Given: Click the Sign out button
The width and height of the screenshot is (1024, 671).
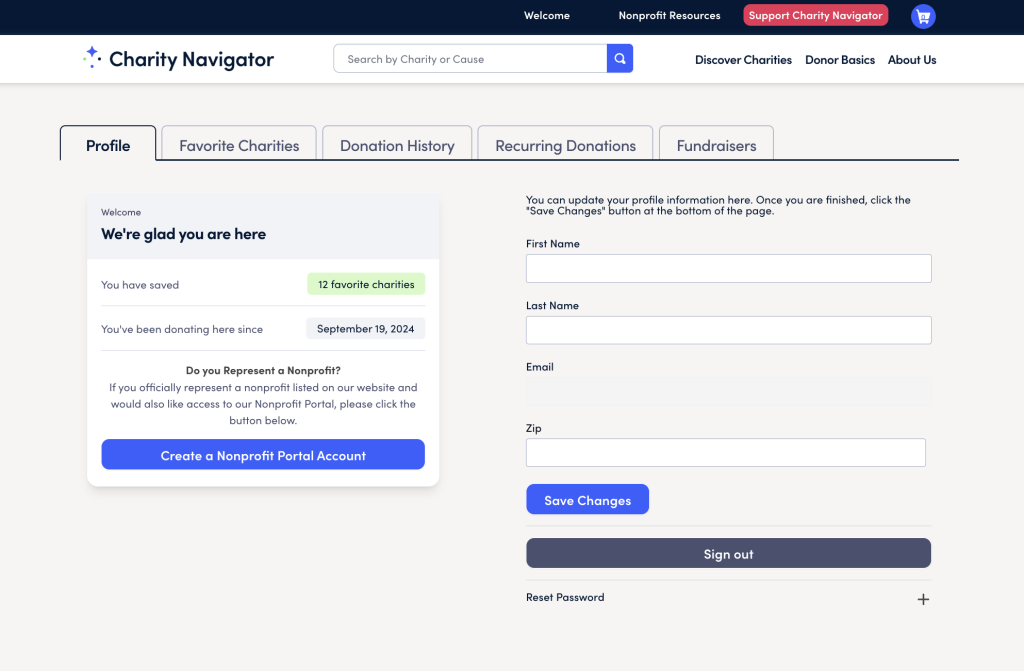Looking at the screenshot, I should click(x=728, y=553).
